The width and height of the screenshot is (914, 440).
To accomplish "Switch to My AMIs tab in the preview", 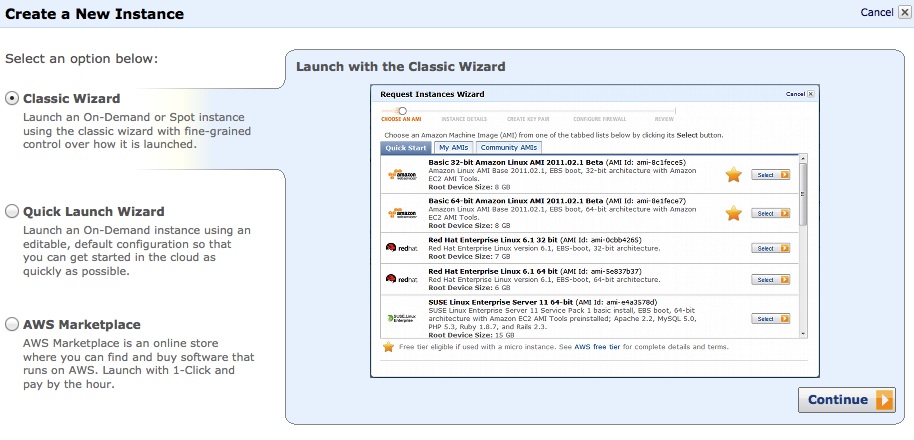I will point(454,147).
